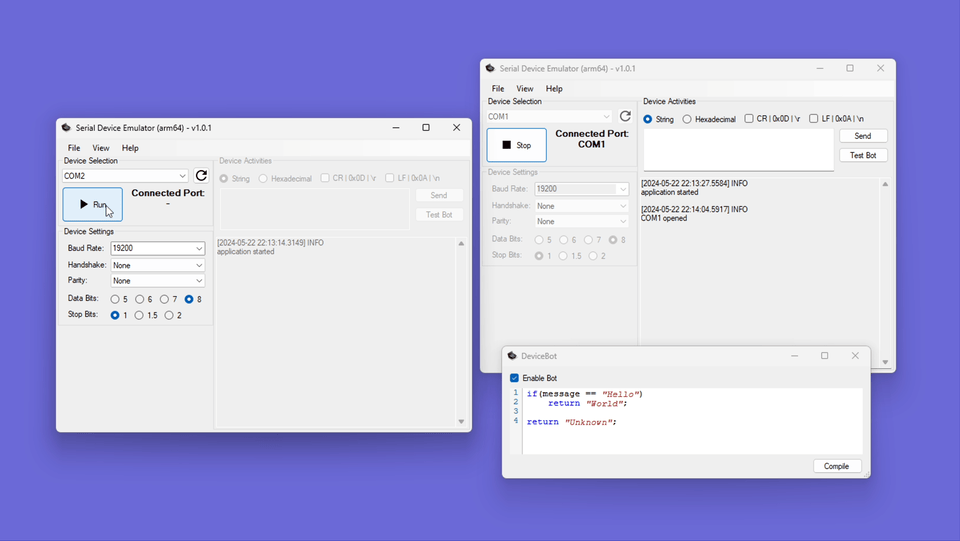
Task: Select 1.5 stop bits in left emulator window
Action: [139, 315]
